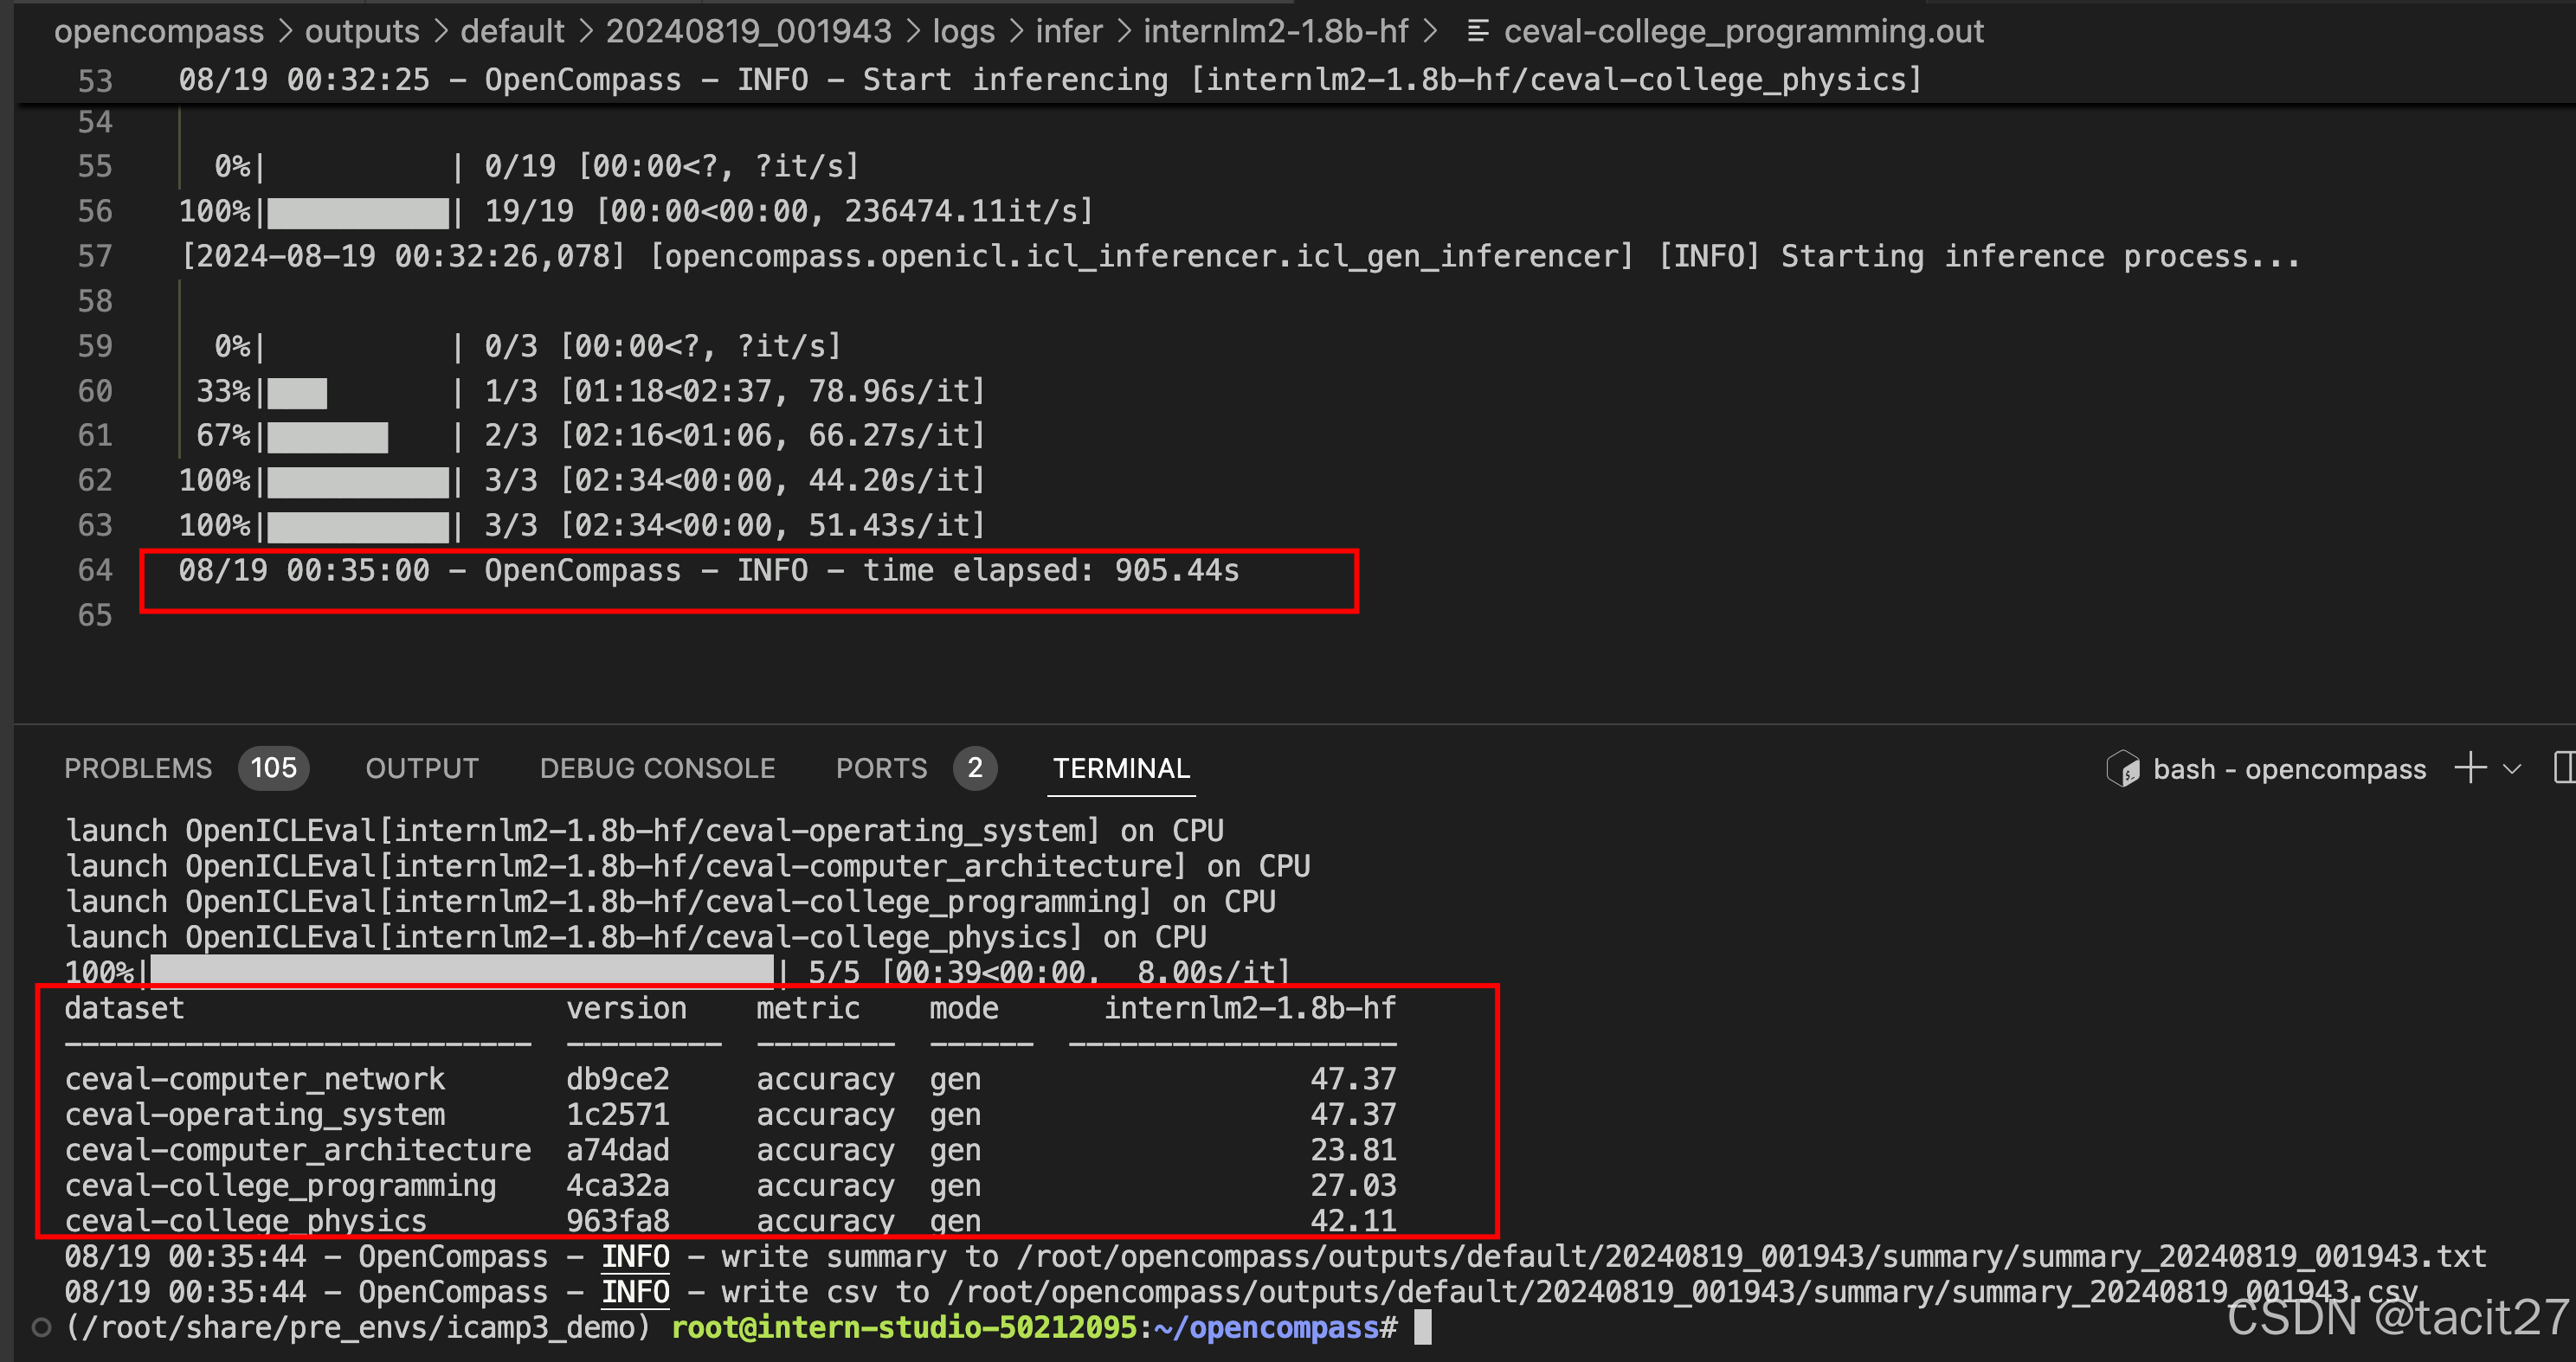Open the terminal launch profile dropdown chevron
Image resolution: width=2576 pixels, height=1362 pixels.
(x=2512, y=768)
